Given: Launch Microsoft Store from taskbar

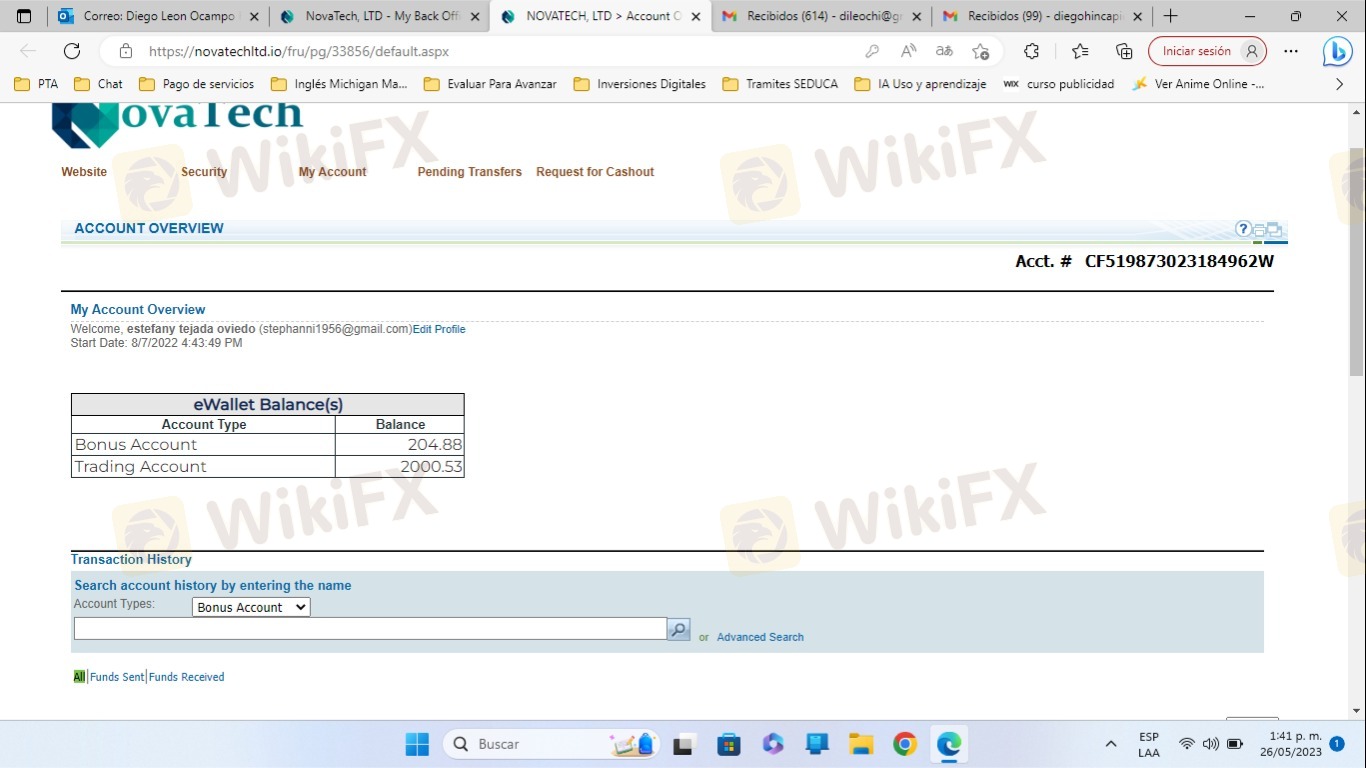Looking at the screenshot, I should (x=729, y=744).
